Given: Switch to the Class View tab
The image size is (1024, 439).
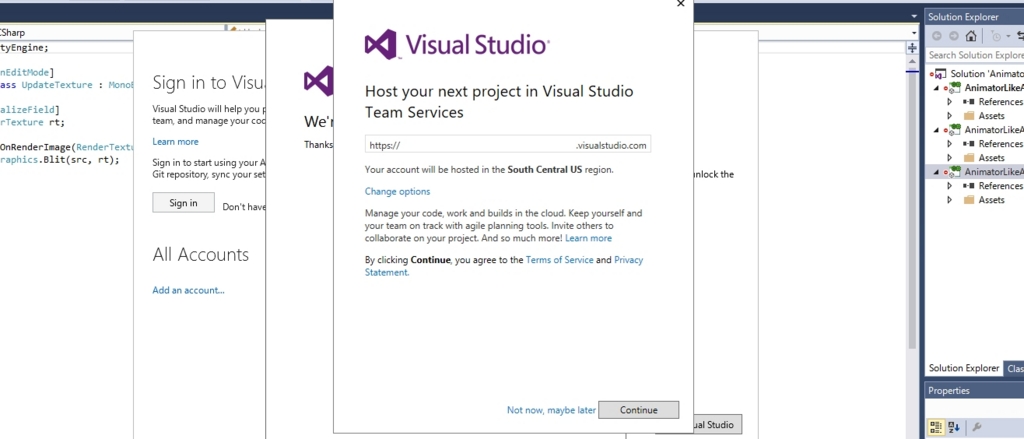Looking at the screenshot, I should click(1015, 368).
